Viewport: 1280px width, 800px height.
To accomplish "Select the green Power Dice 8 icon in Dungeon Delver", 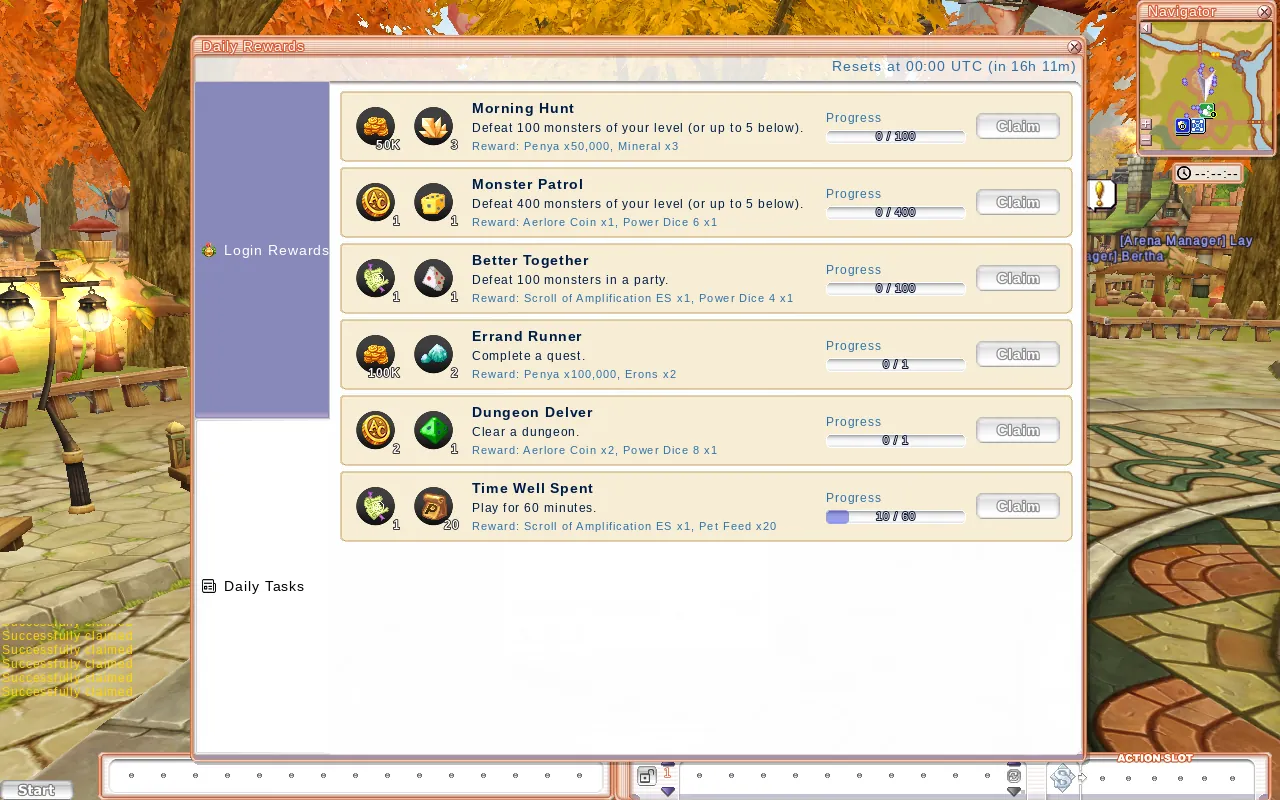I will tap(434, 431).
